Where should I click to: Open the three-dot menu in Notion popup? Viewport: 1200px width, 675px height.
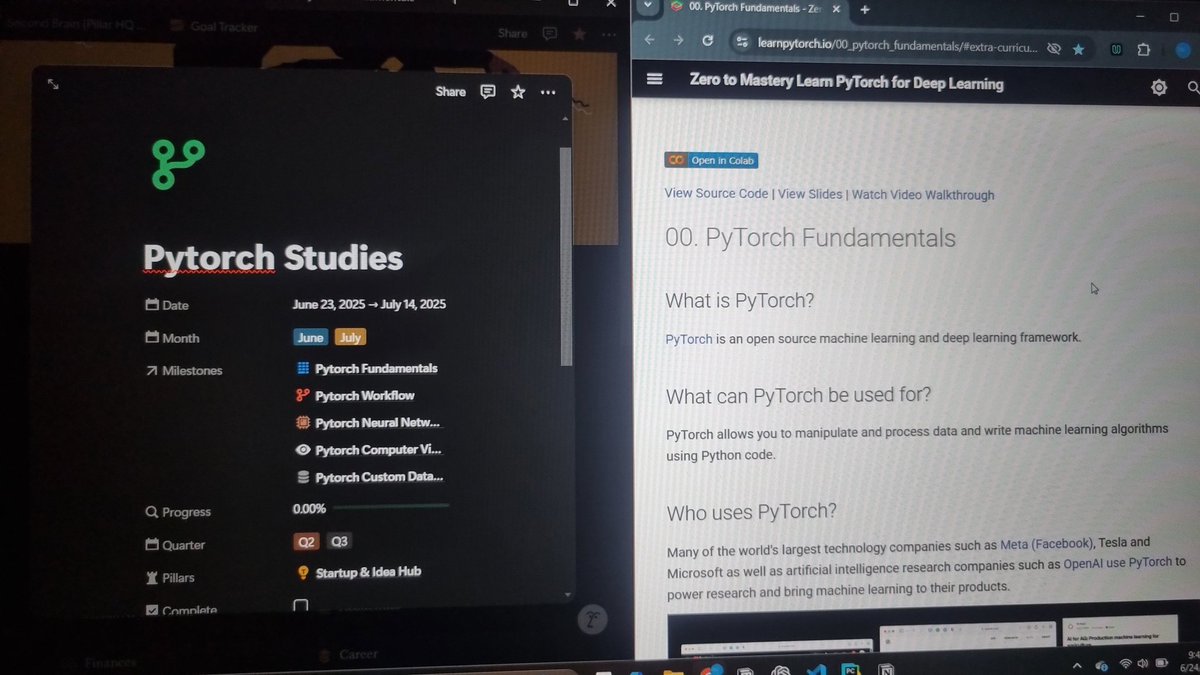coord(548,92)
